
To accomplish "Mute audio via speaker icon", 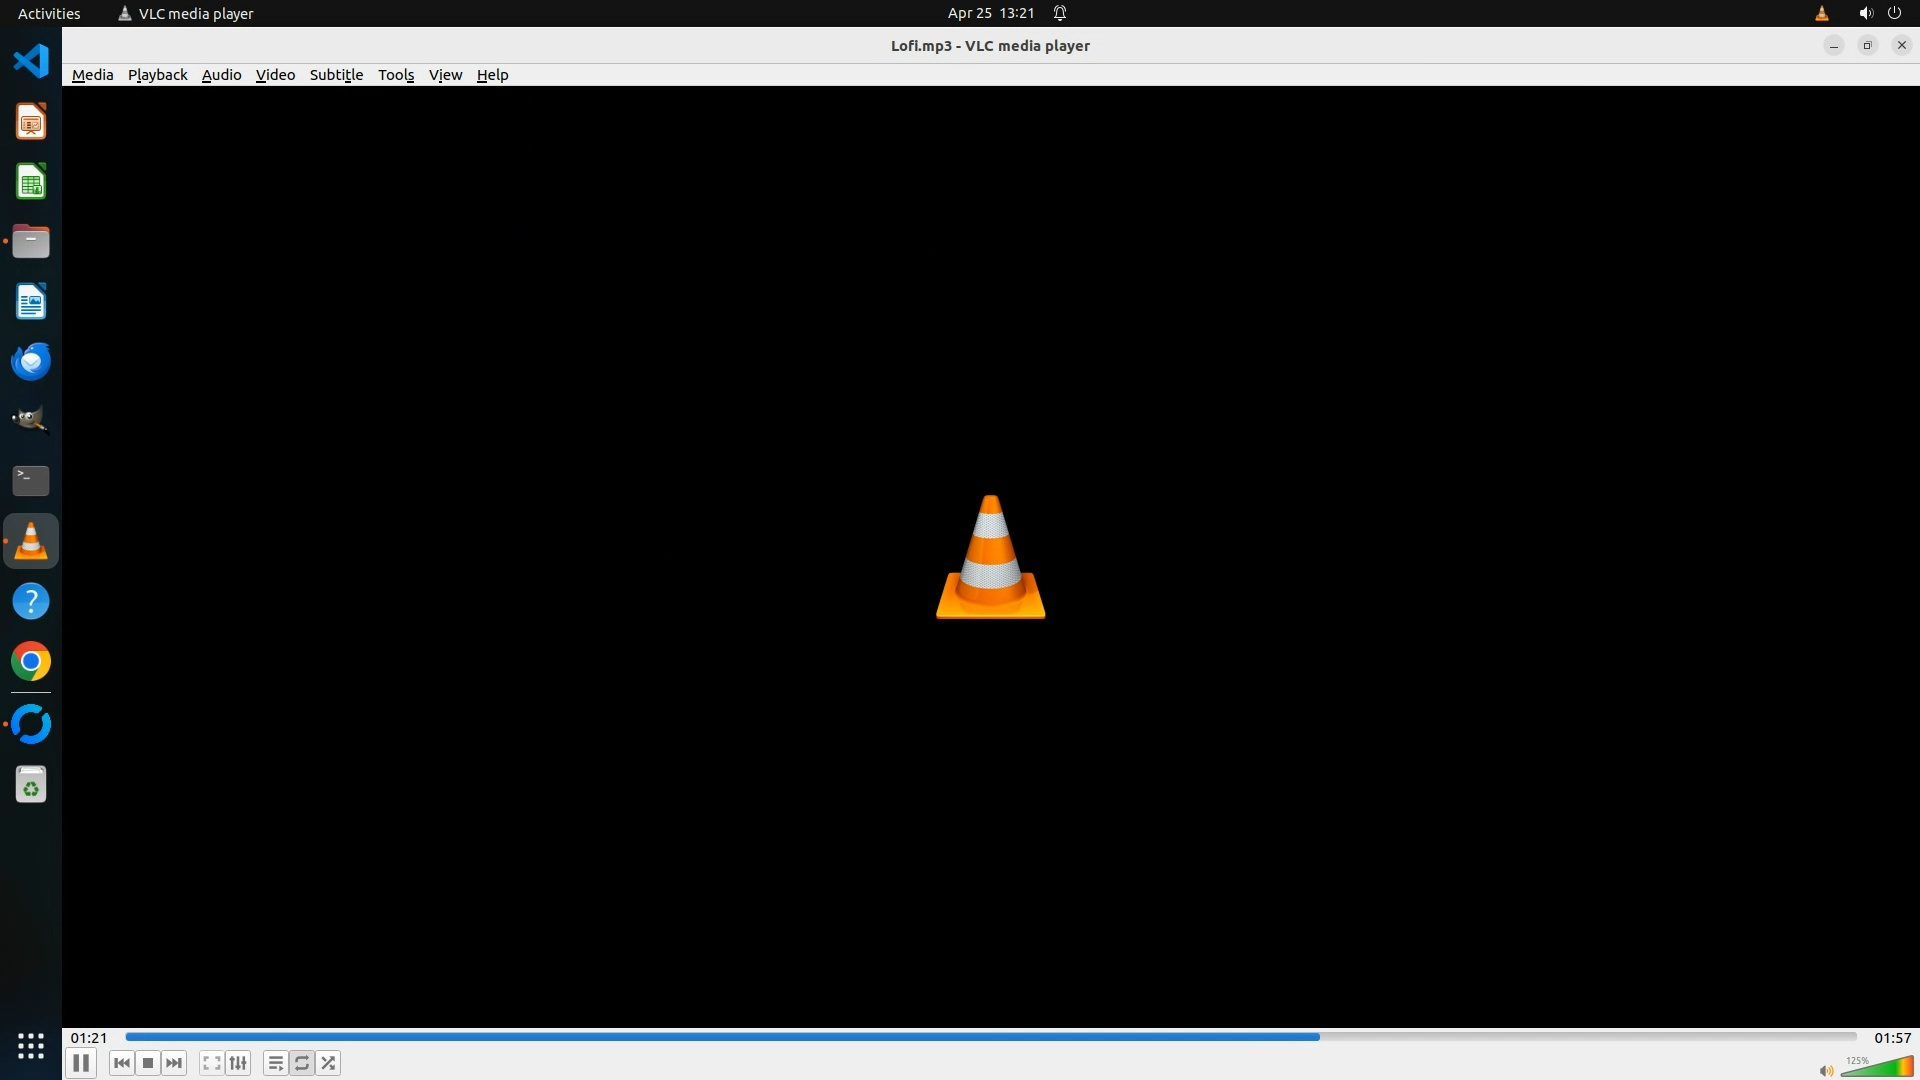I will tap(1826, 1070).
